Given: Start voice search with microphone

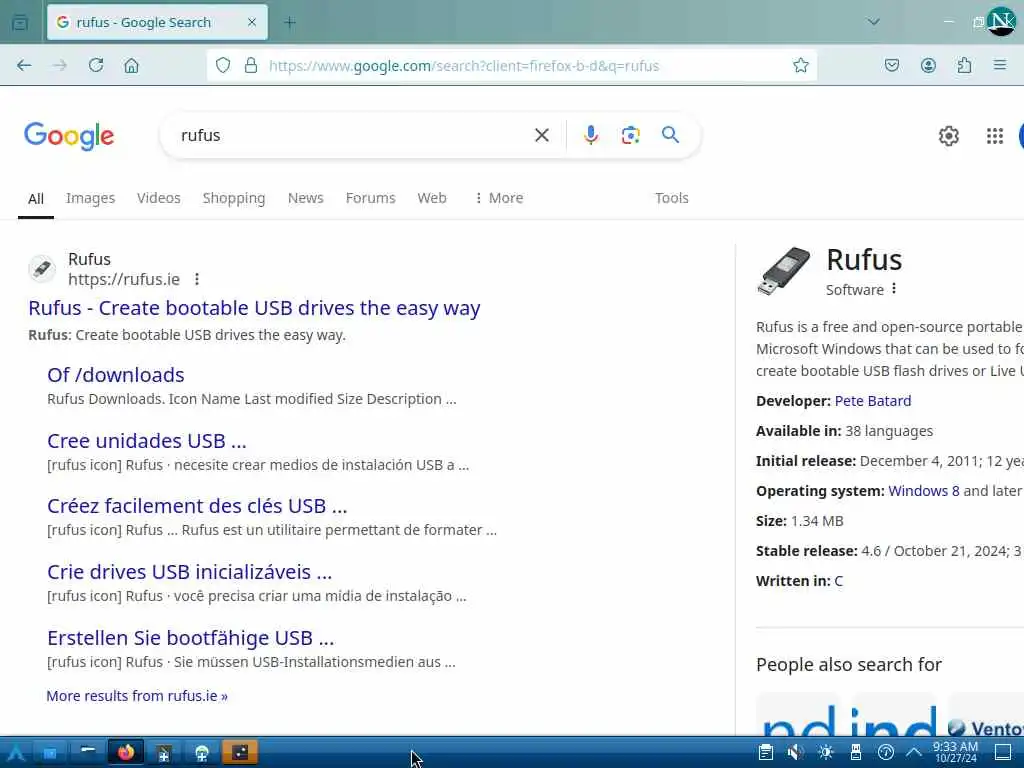Looking at the screenshot, I should (x=590, y=135).
